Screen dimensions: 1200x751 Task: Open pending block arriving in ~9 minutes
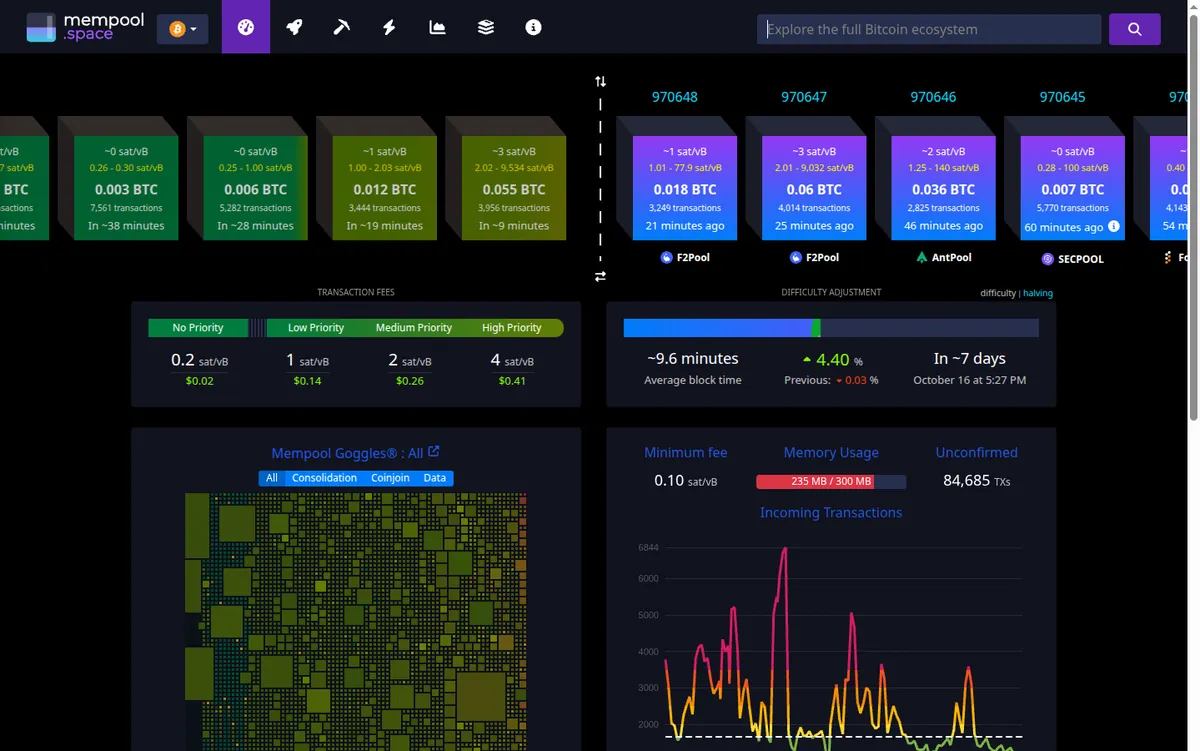point(514,188)
